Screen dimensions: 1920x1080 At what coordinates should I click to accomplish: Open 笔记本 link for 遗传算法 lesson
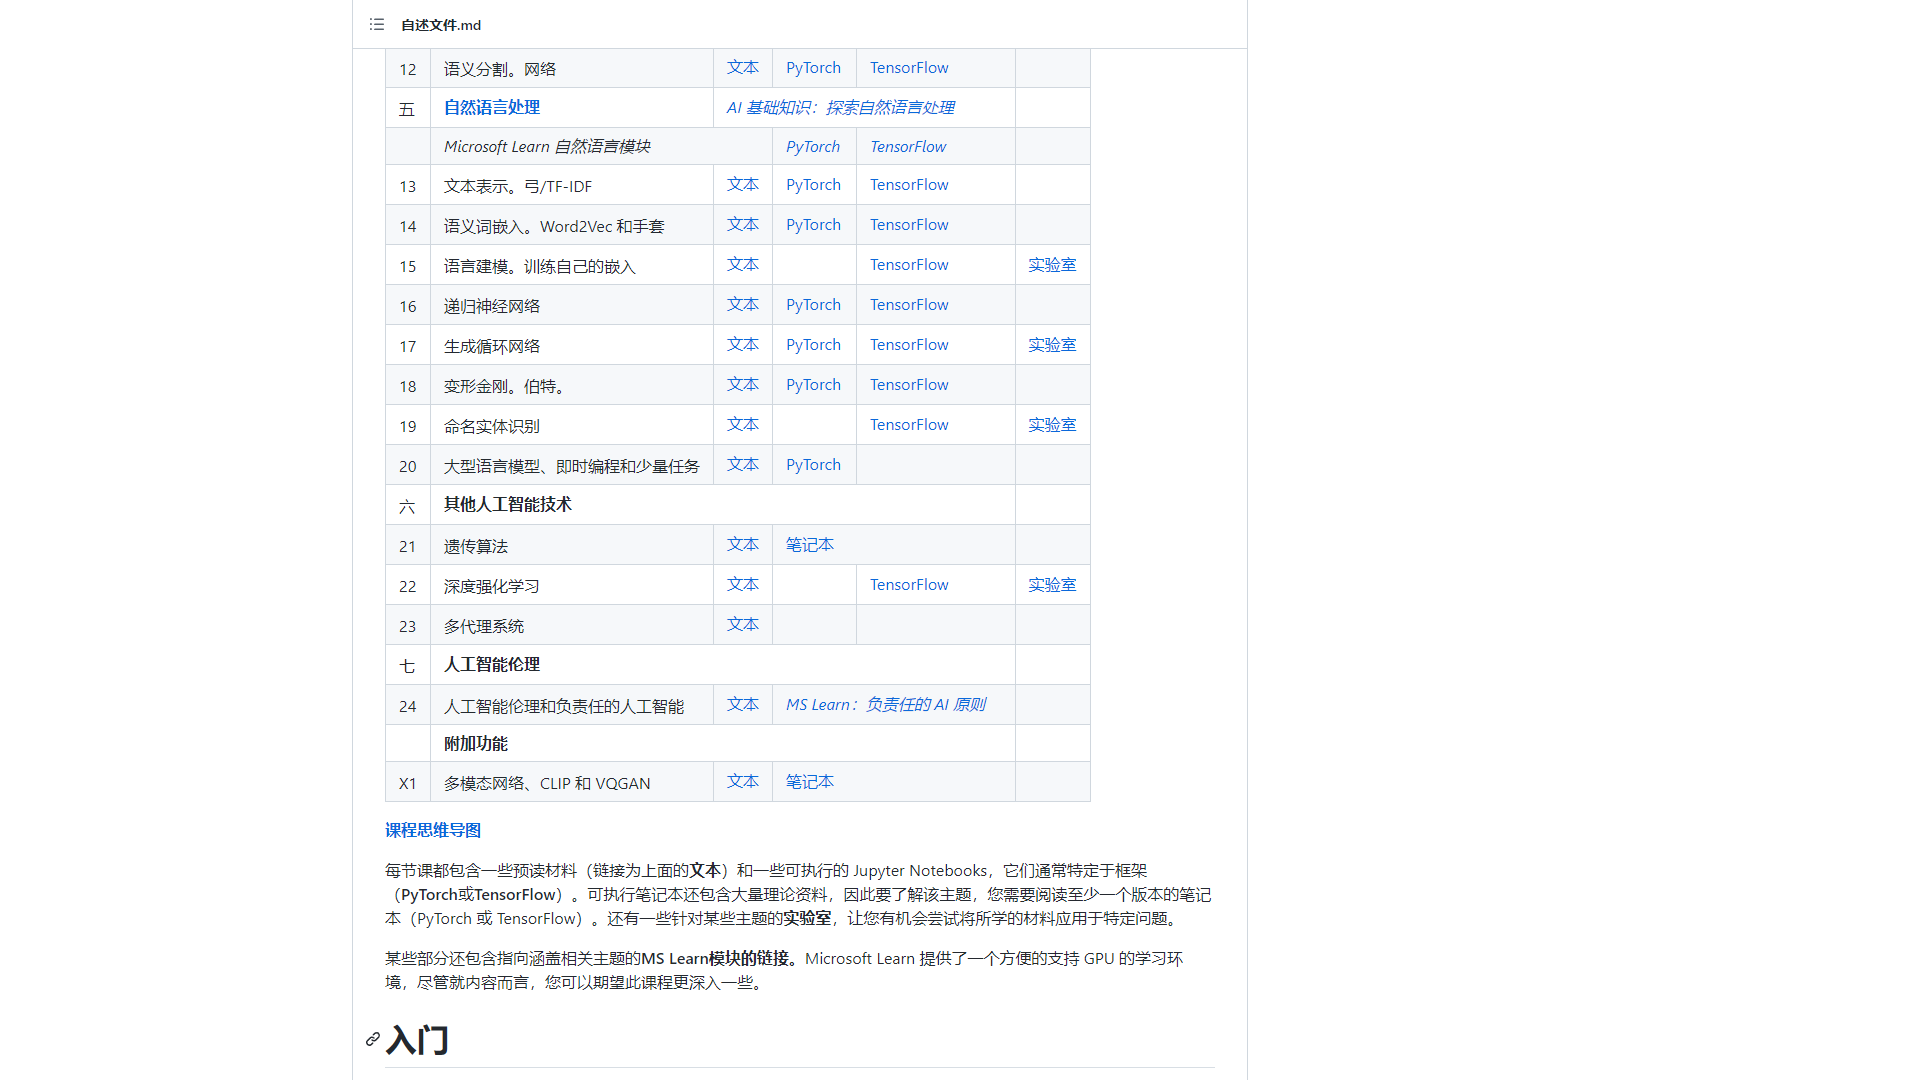click(x=809, y=545)
